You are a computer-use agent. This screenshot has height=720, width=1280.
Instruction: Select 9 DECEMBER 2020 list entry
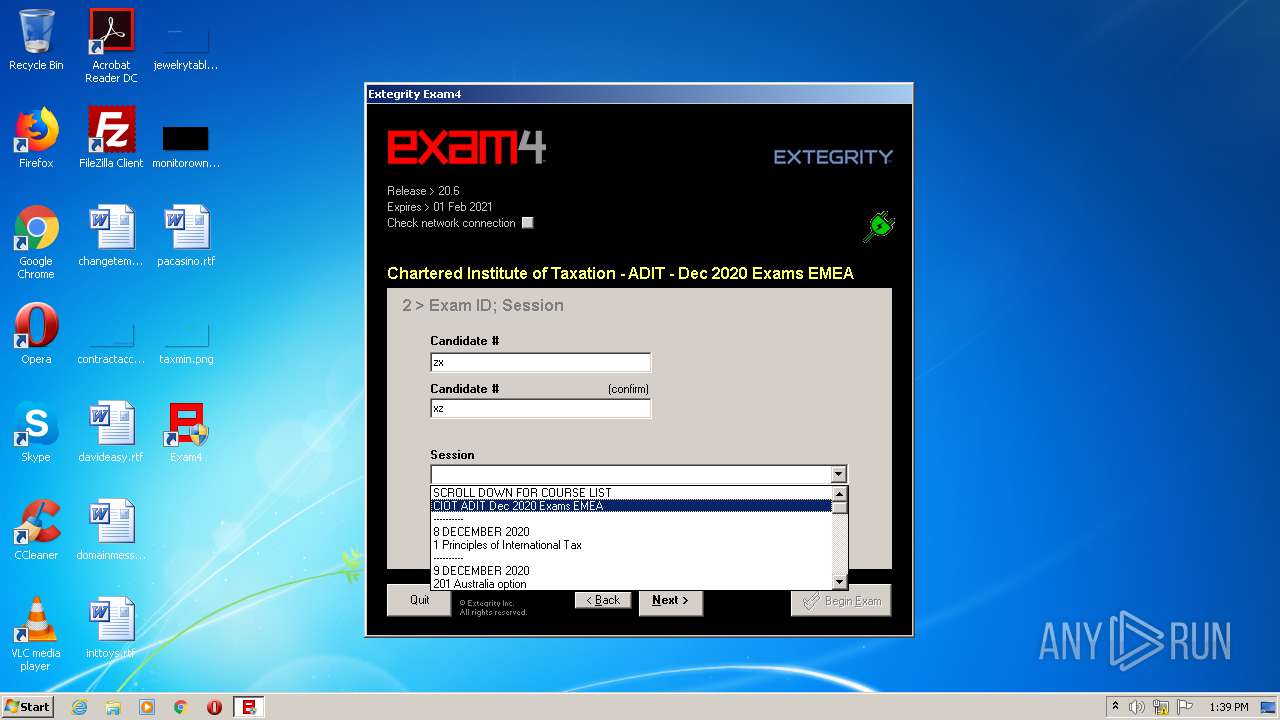(631, 571)
